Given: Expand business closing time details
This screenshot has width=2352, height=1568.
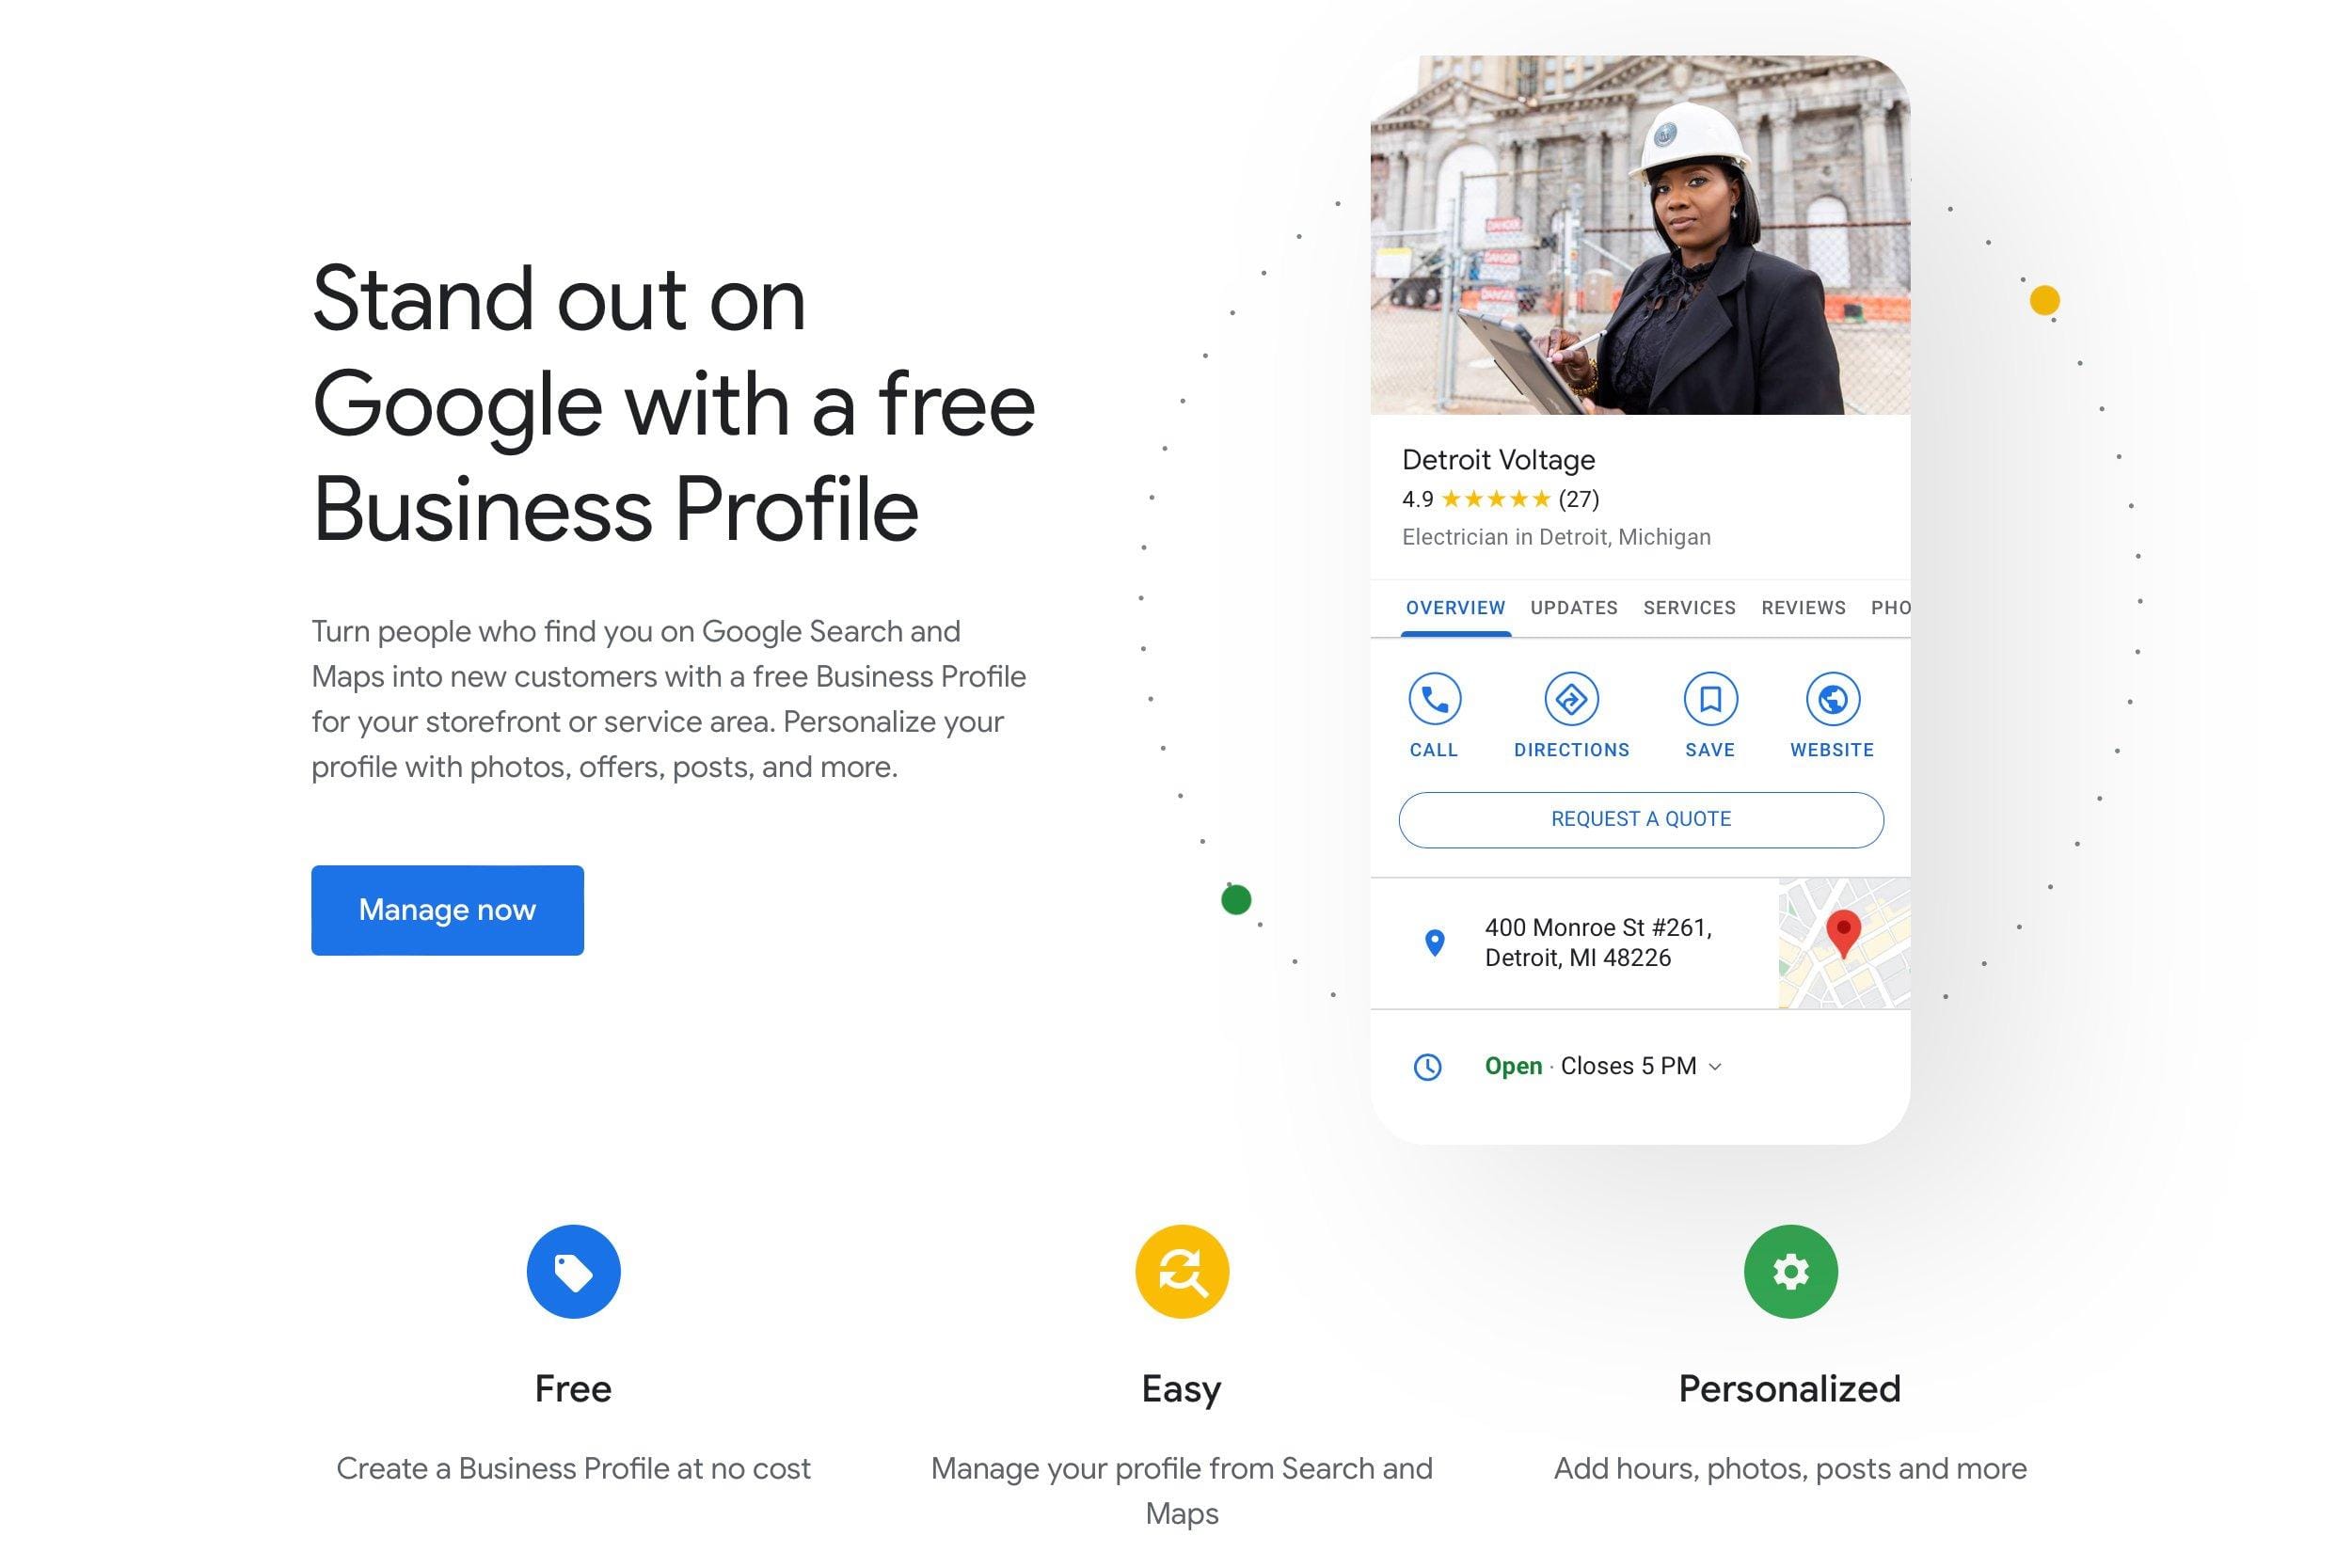Looking at the screenshot, I should 1722,1066.
